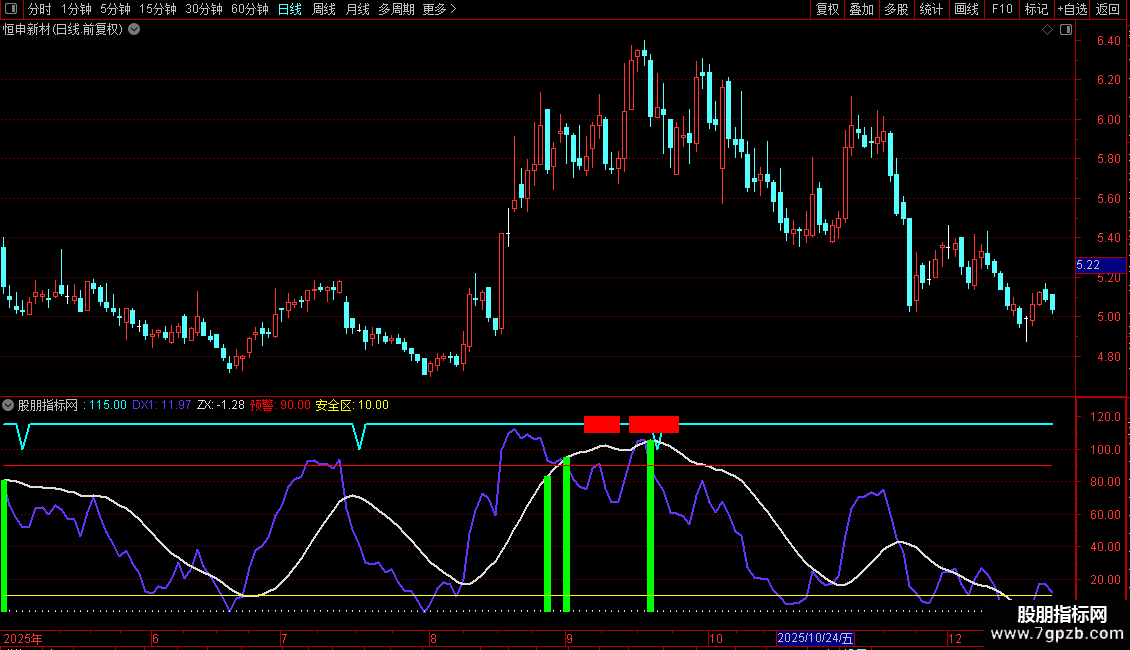Open the 画线 drawing tools

point(966,9)
